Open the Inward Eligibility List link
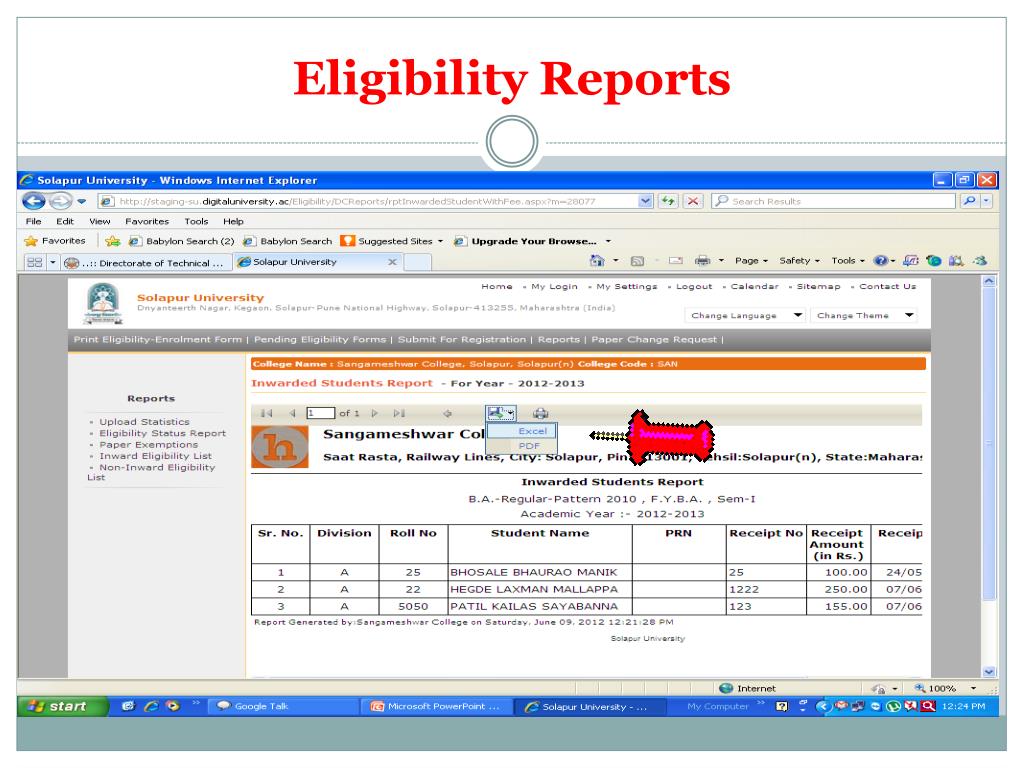Image resolution: width=1024 pixels, height=768 pixels. pyautogui.click(x=155, y=456)
